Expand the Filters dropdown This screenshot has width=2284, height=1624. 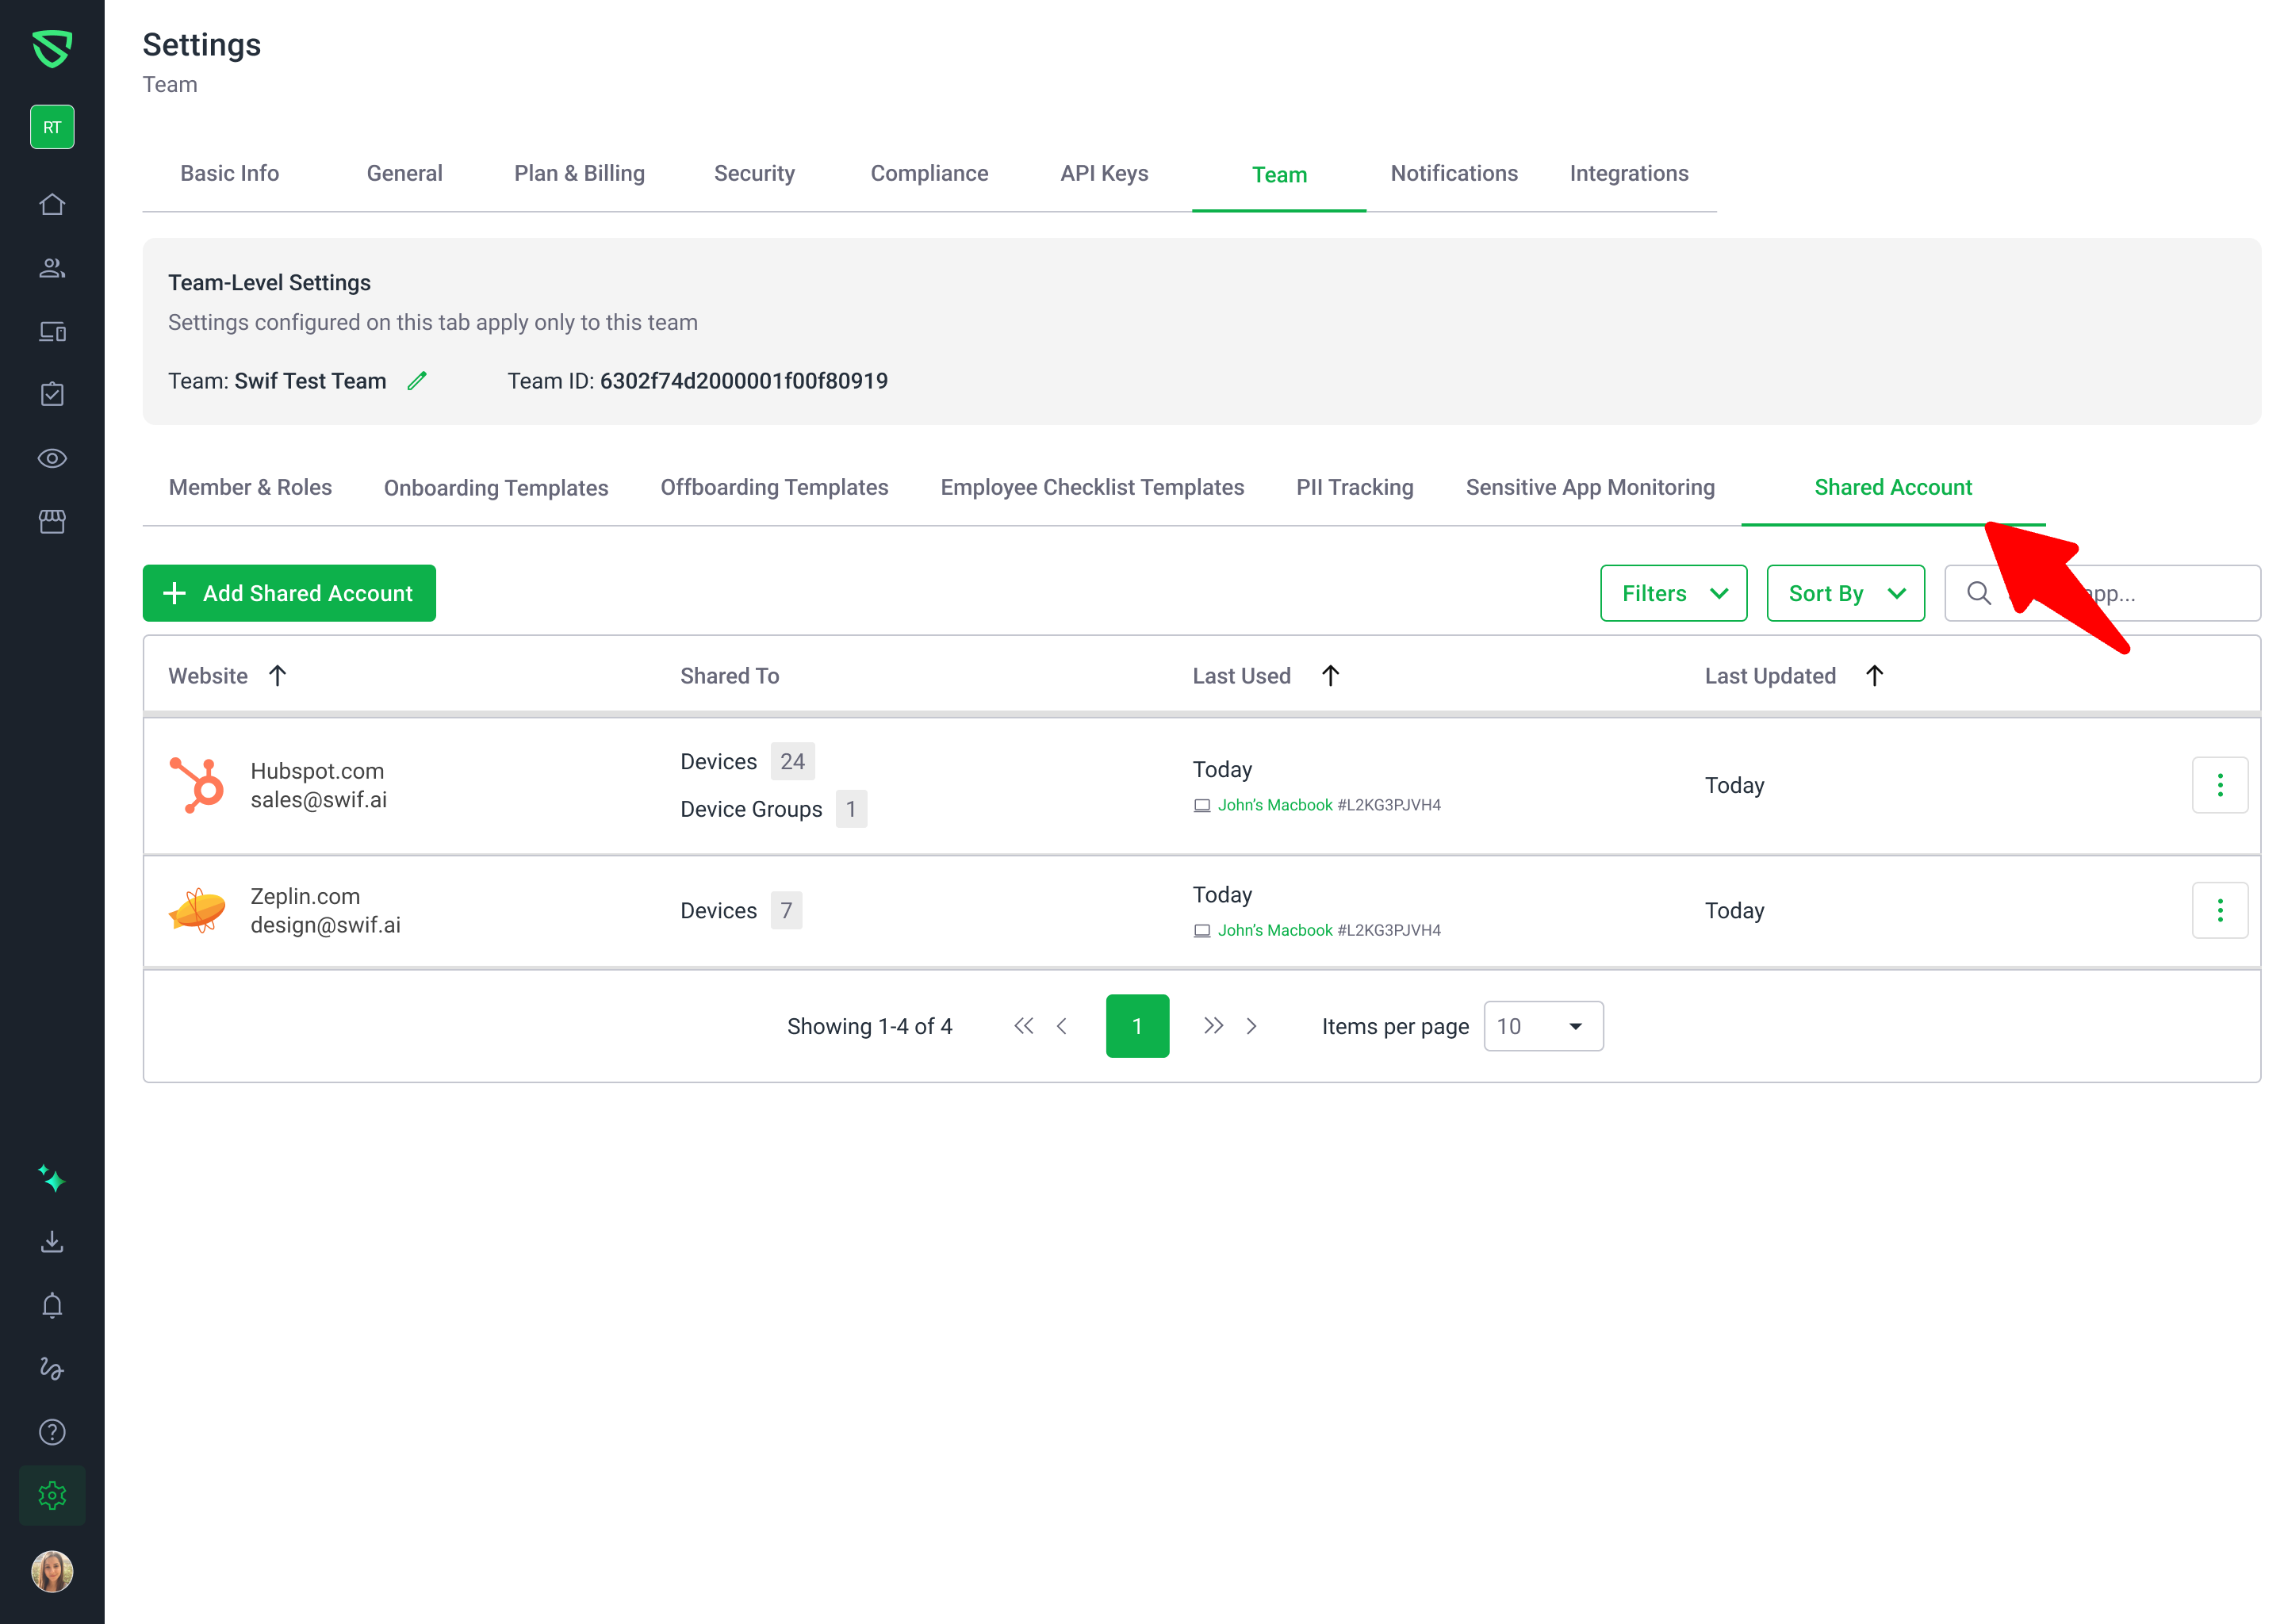click(x=1673, y=594)
